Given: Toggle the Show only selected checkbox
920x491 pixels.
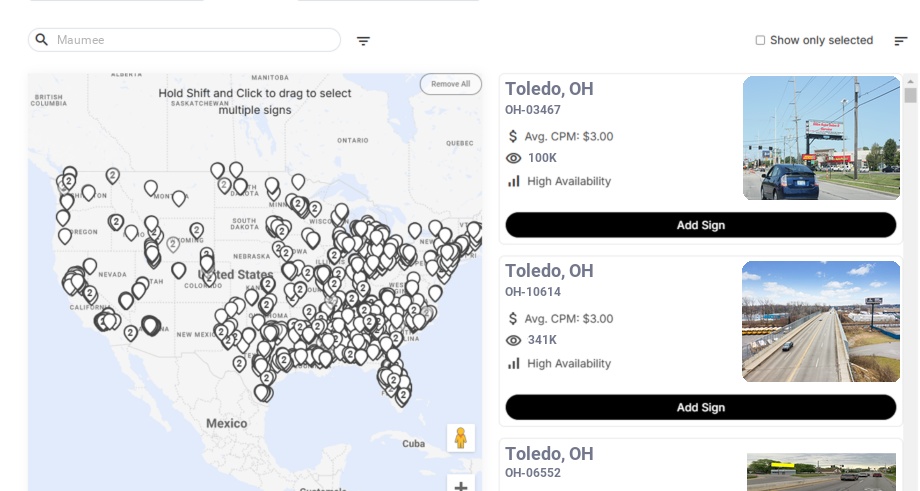Looking at the screenshot, I should click(760, 41).
